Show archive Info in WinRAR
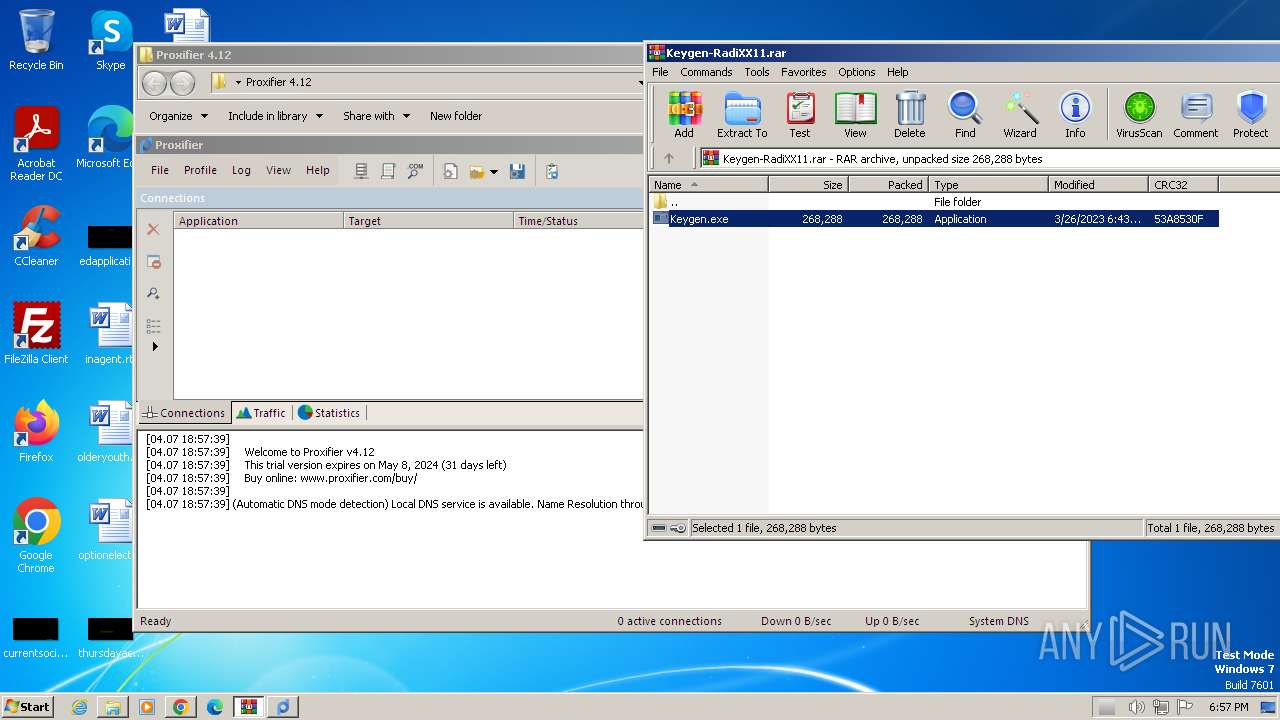 point(1075,114)
